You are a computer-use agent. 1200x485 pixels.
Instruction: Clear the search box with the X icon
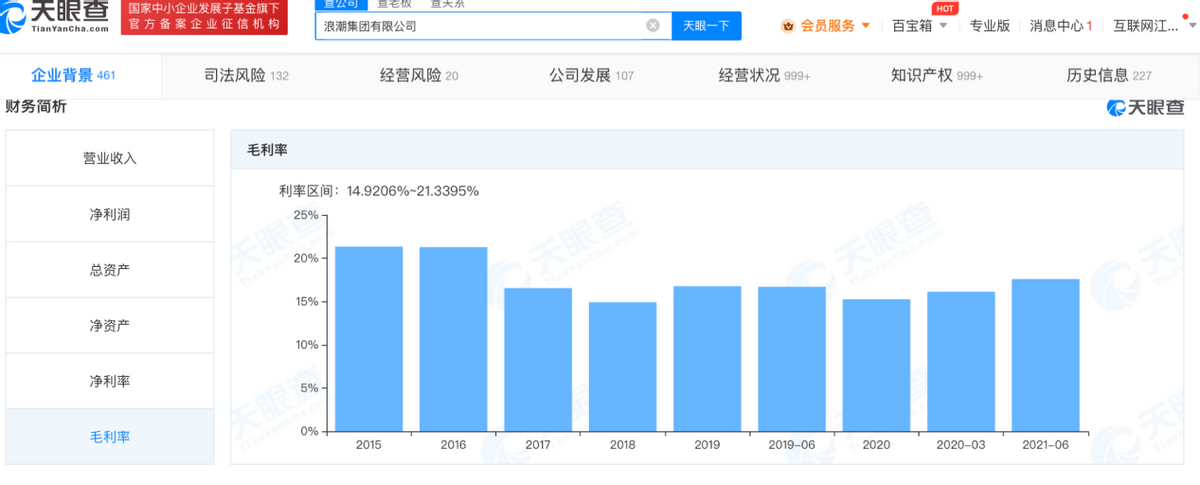653,26
